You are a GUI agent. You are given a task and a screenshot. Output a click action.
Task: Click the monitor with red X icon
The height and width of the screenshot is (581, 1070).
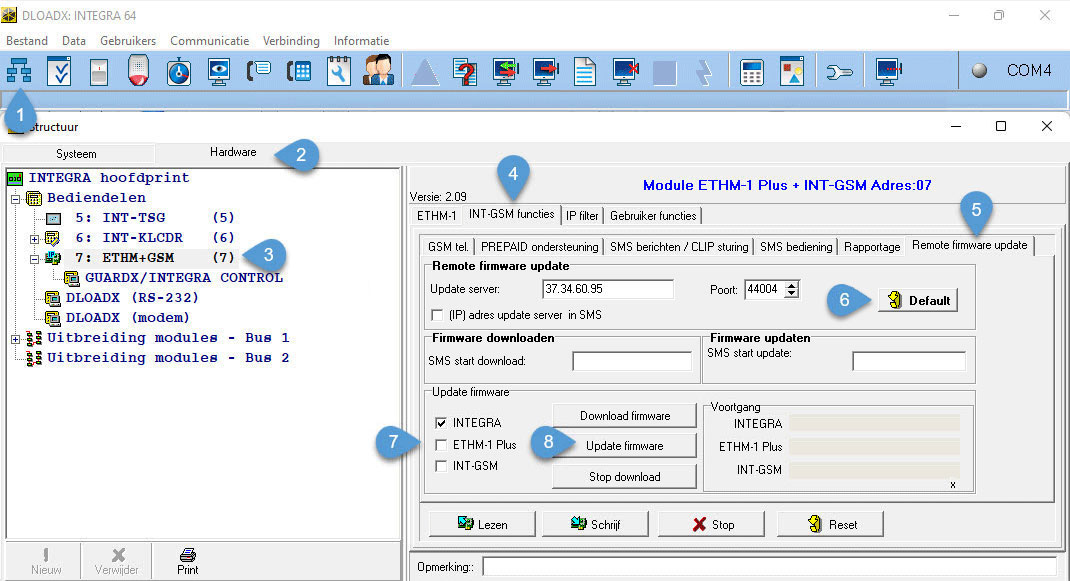click(624, 71)
